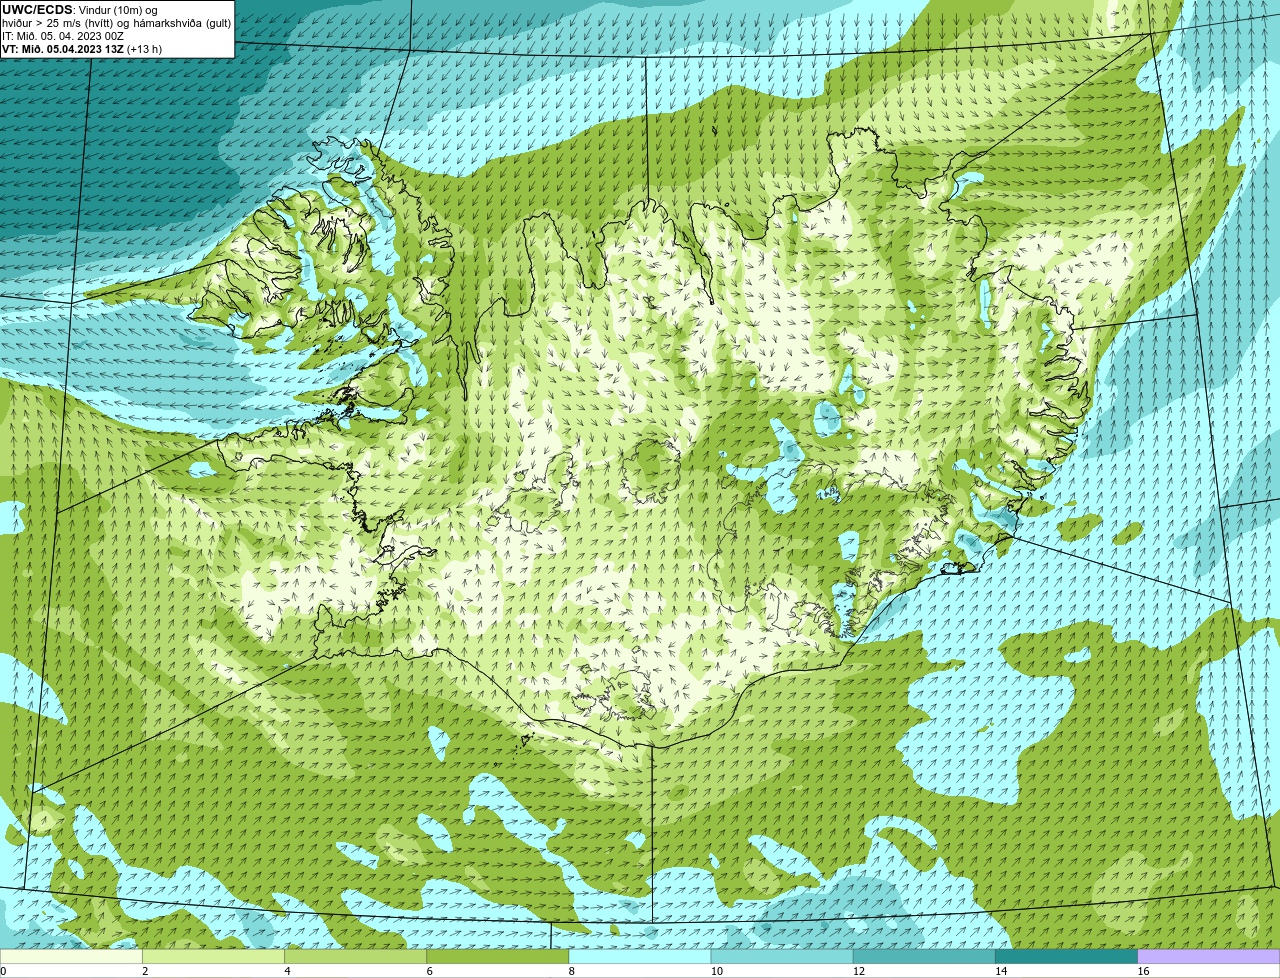Click the legend scale label "14"
This screenshot has height=978, width=1280.
[x=1001, y=971]
